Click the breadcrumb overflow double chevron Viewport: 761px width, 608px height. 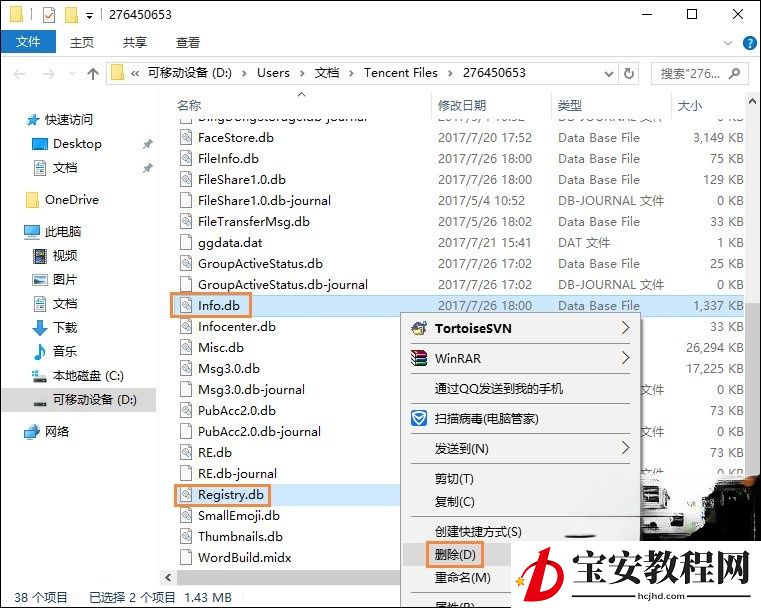pos(135,73)
